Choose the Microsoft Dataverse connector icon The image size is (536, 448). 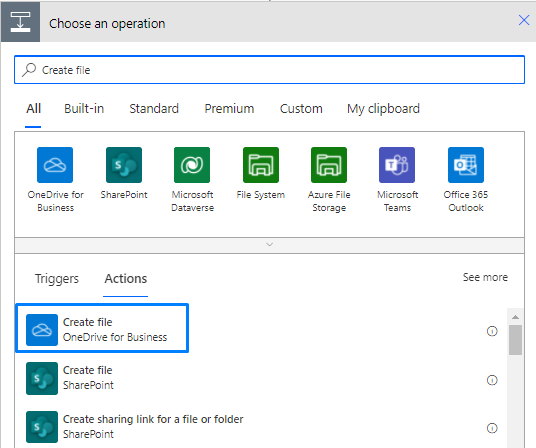pos(192,165)
